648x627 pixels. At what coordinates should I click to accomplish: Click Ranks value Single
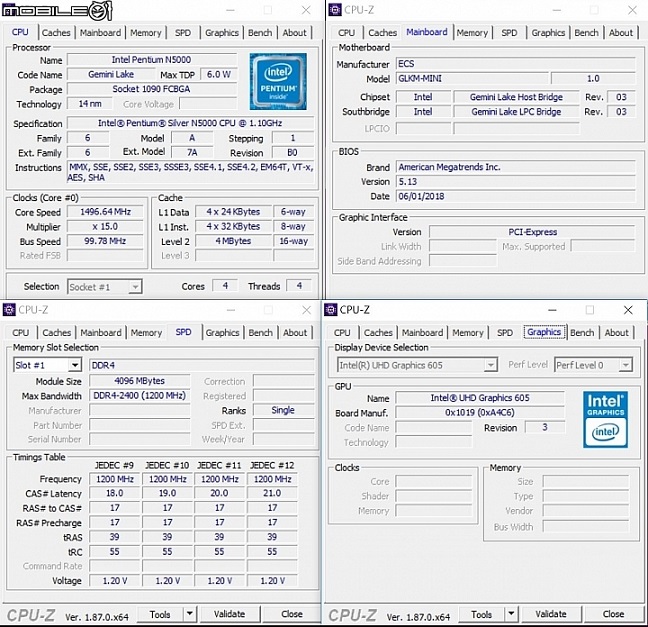pos(283,410)
